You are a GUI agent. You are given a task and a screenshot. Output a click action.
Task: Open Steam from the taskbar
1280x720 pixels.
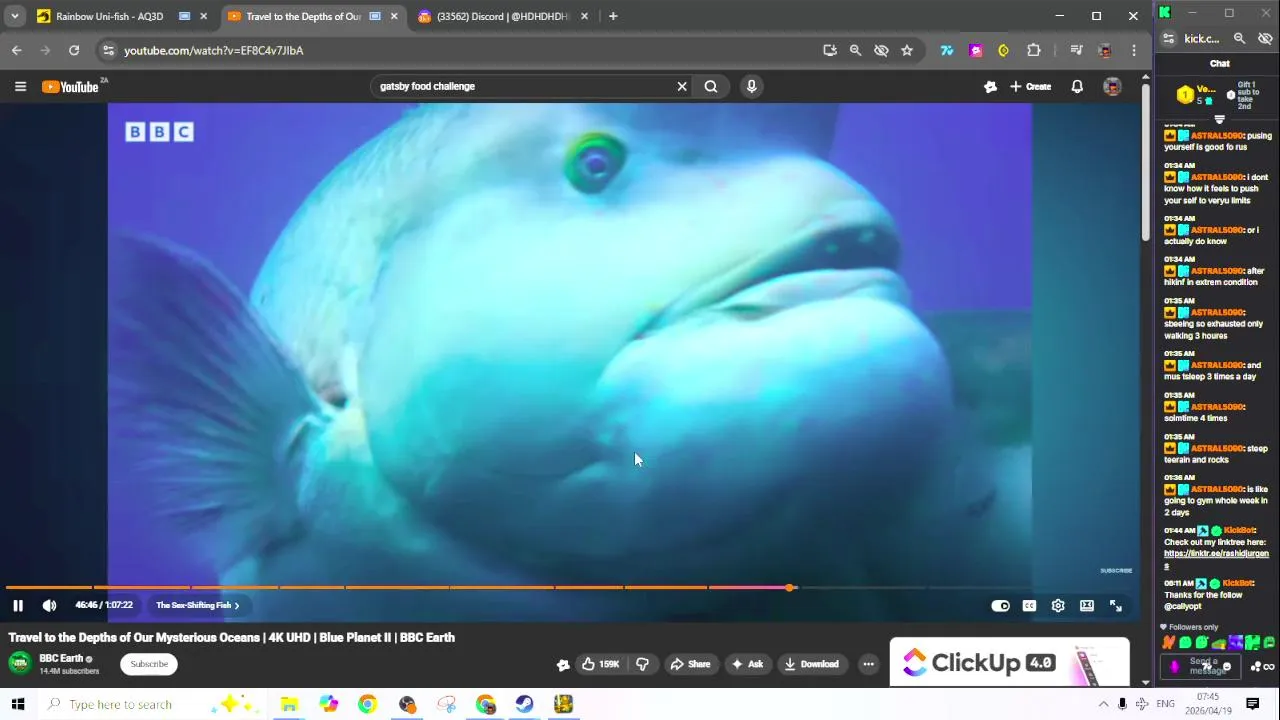point(524,704)
